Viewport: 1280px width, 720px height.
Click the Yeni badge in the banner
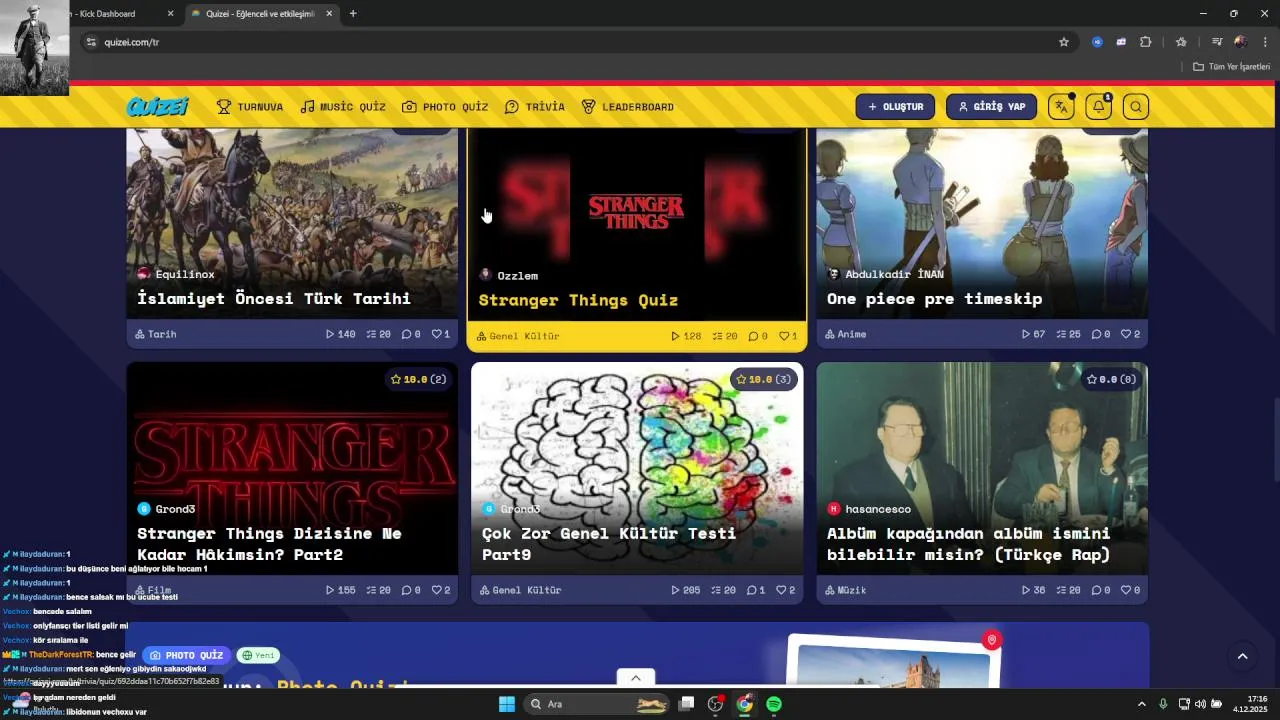(x=258, y=656)
